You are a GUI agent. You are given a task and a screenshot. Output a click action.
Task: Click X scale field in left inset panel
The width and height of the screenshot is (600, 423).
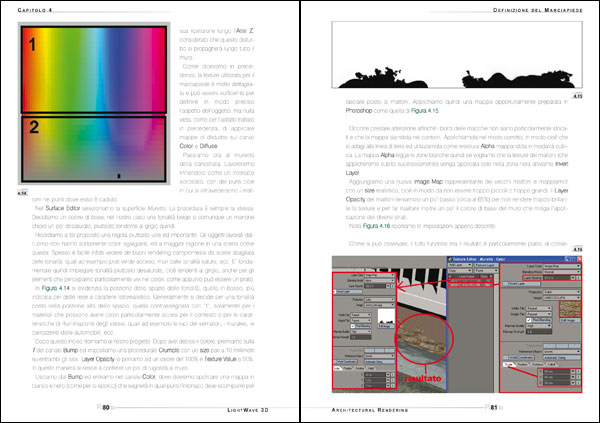(x=375, y=375)
